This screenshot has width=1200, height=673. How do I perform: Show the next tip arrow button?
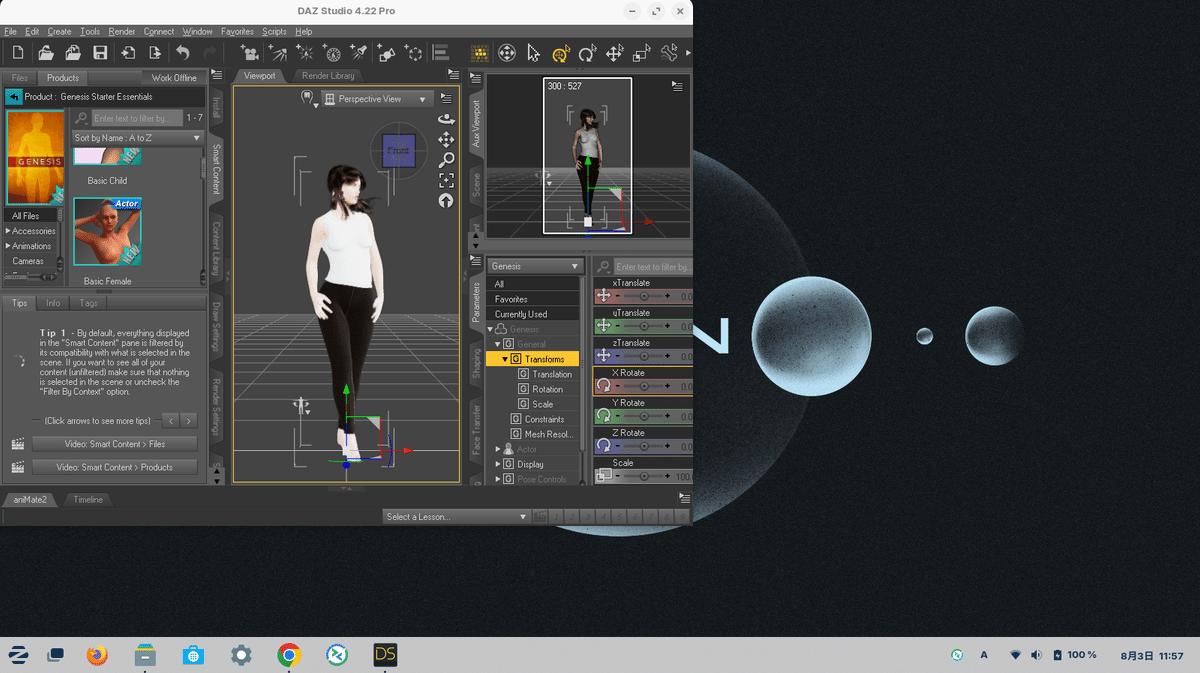click(x=188, y=421)
